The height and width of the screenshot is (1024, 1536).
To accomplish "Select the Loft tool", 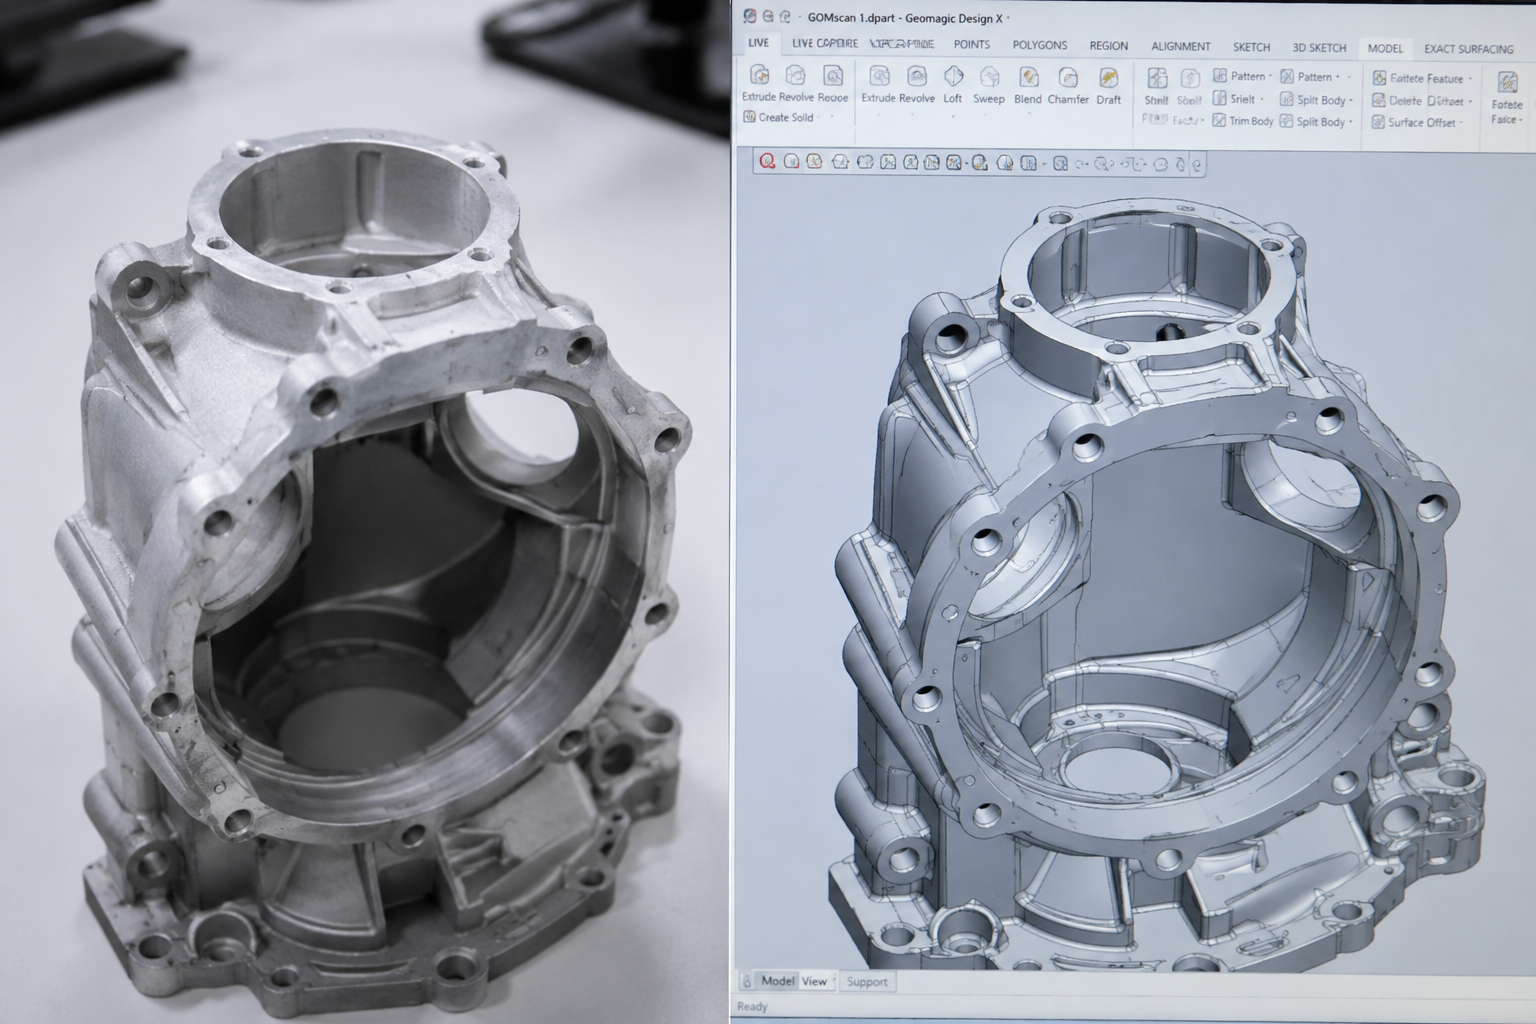I will [953, 83].
